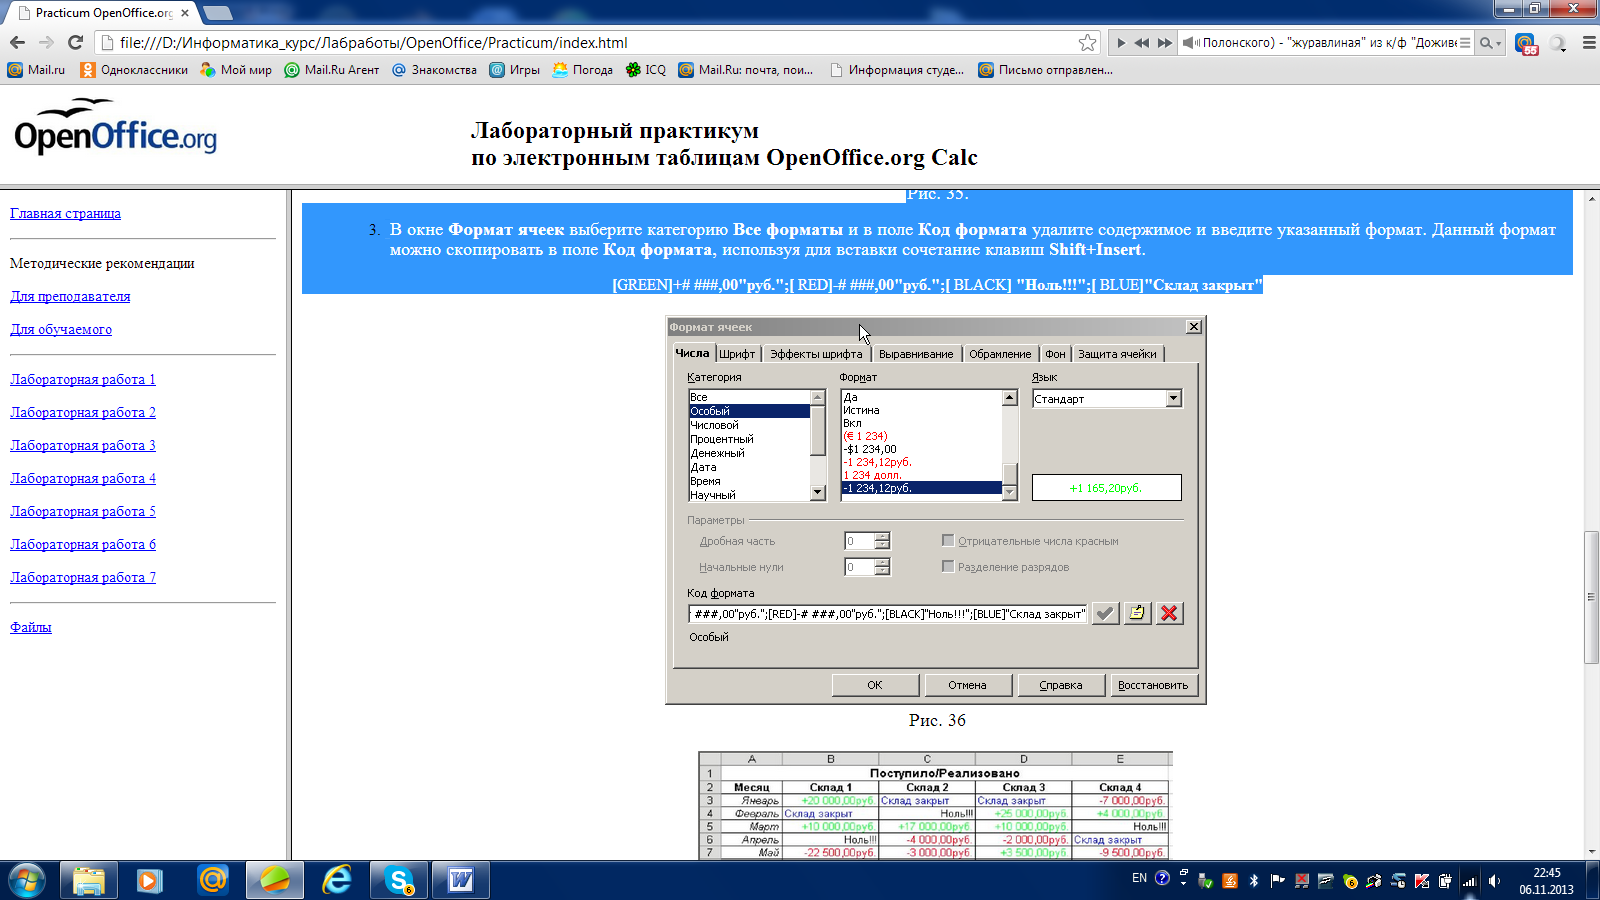
Task: Click the red X Remove format icon
Action: (1169, 614)
